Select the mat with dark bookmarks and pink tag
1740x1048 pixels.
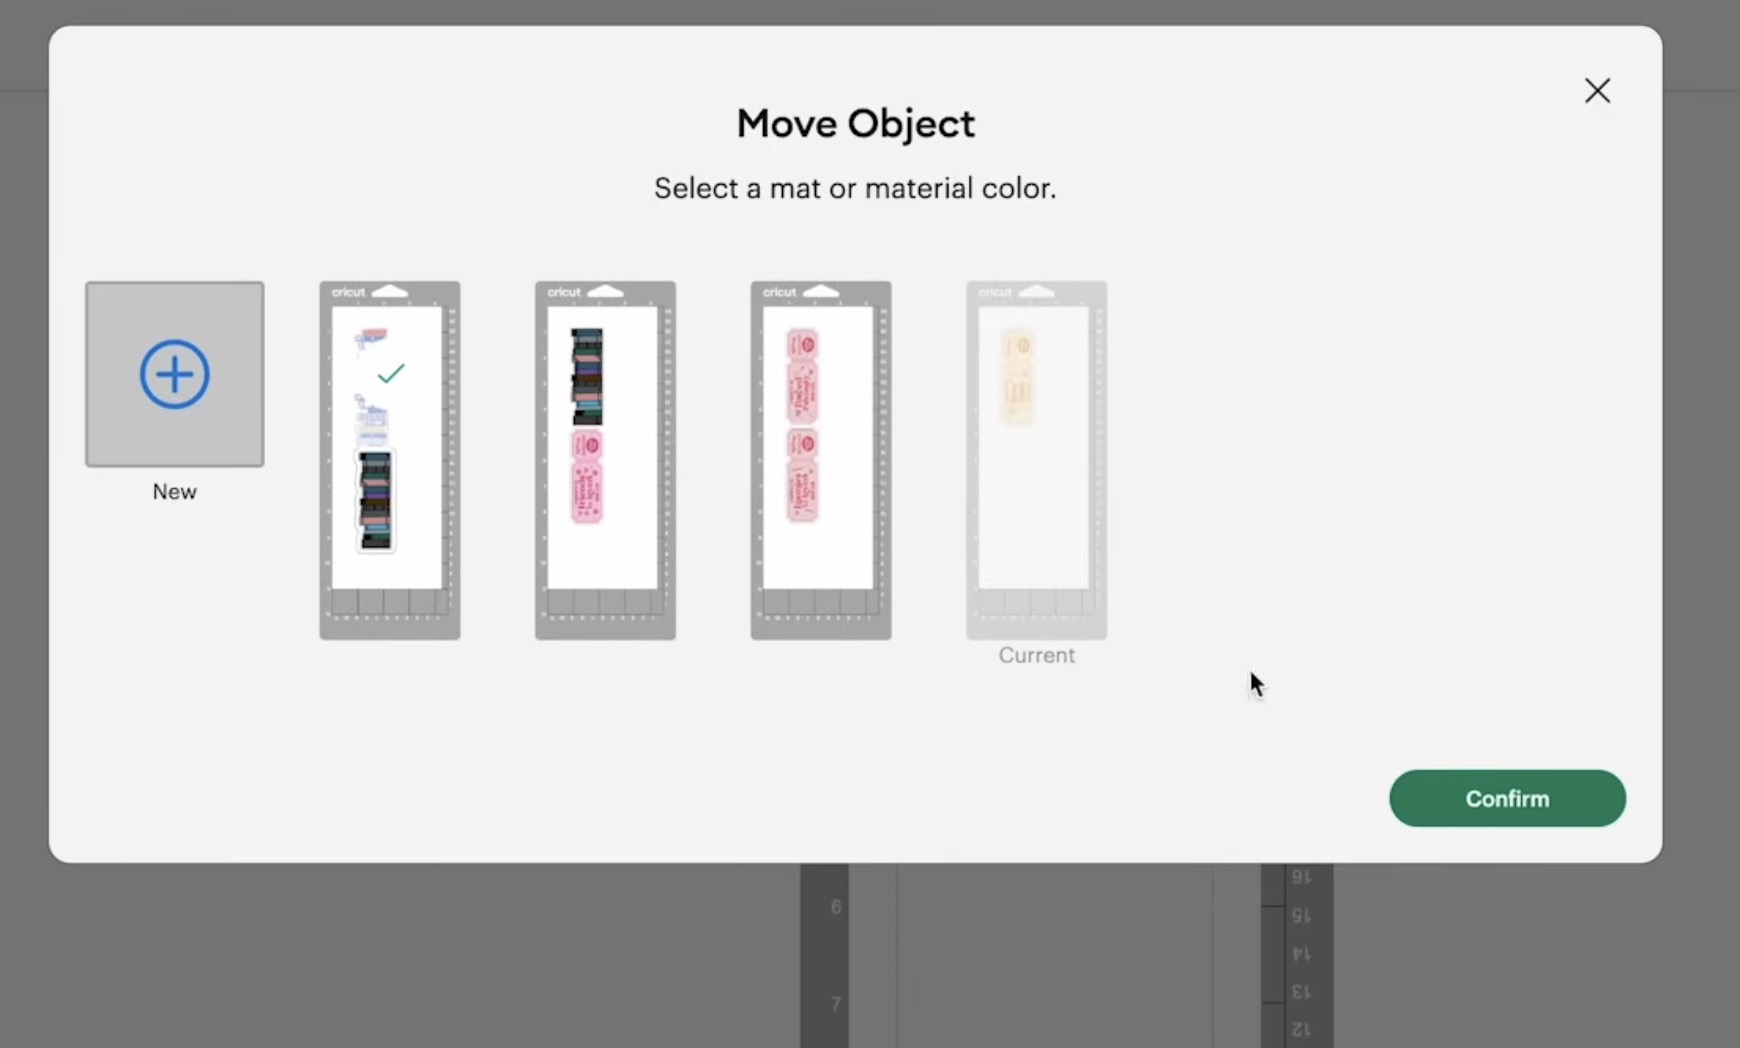click(604, 460)
